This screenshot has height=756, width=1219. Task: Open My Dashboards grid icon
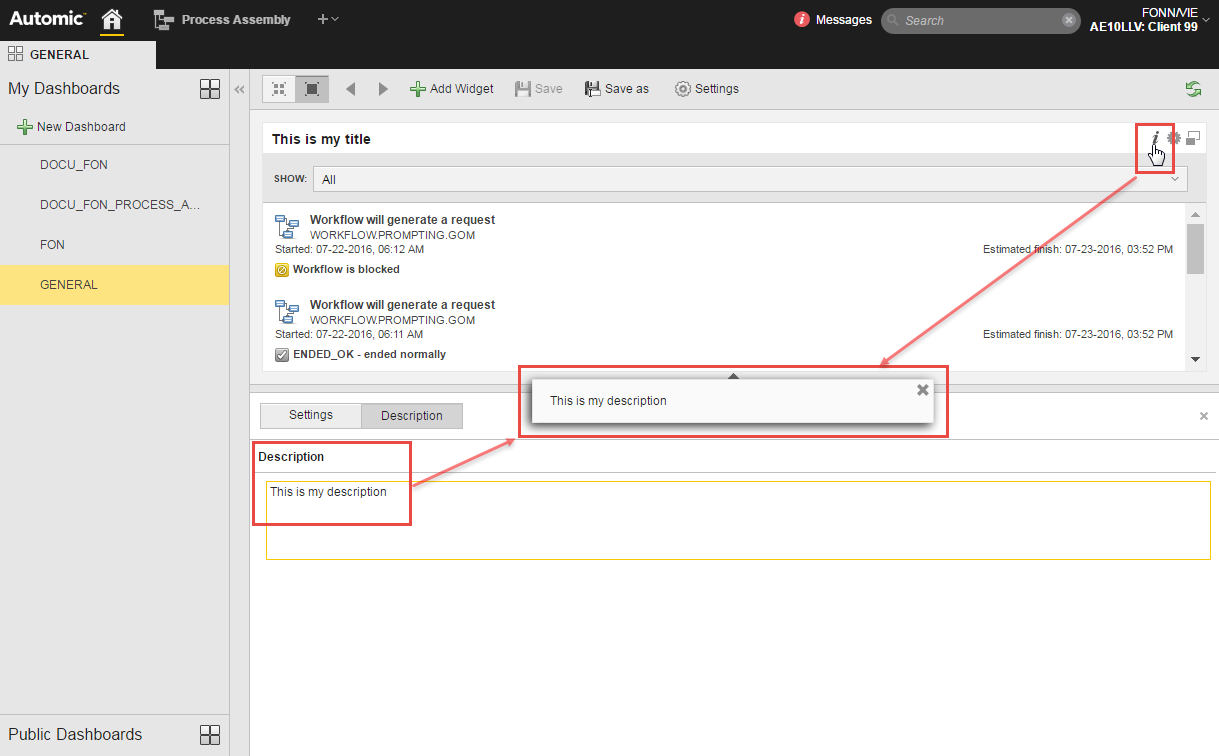point(210,89)
